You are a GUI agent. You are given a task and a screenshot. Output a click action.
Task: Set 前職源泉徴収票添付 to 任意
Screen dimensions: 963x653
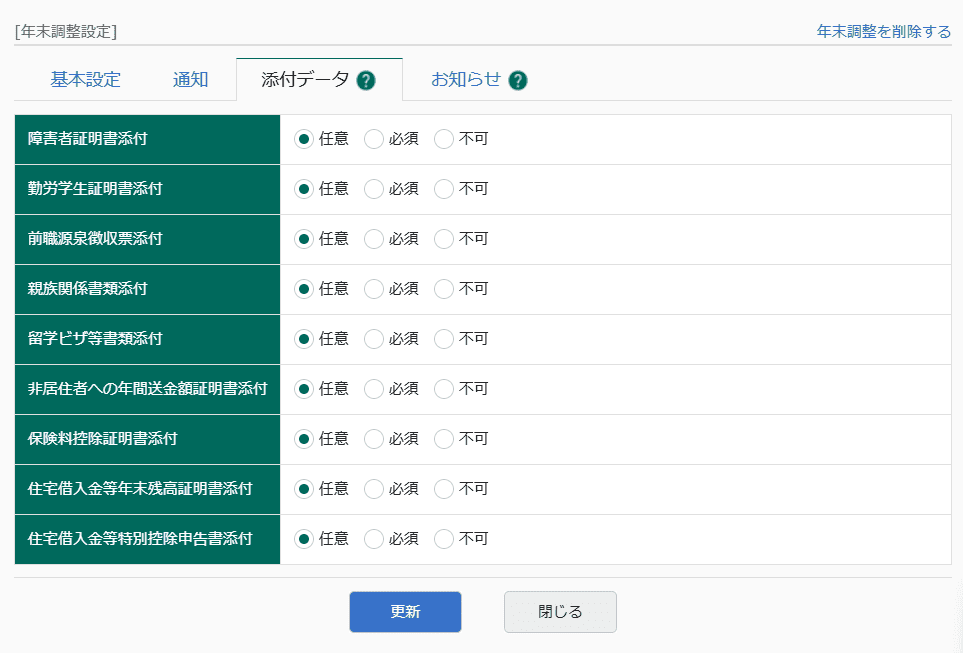(303, 239)
